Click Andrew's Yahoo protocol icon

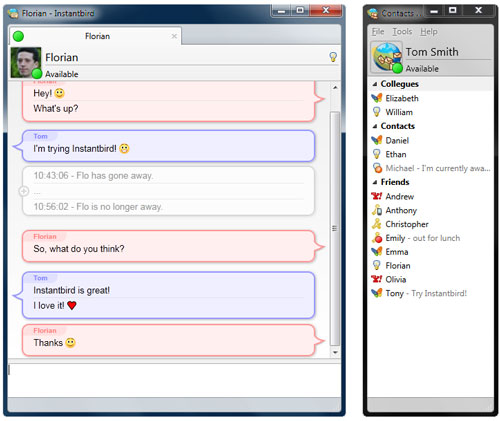[377, 196]
